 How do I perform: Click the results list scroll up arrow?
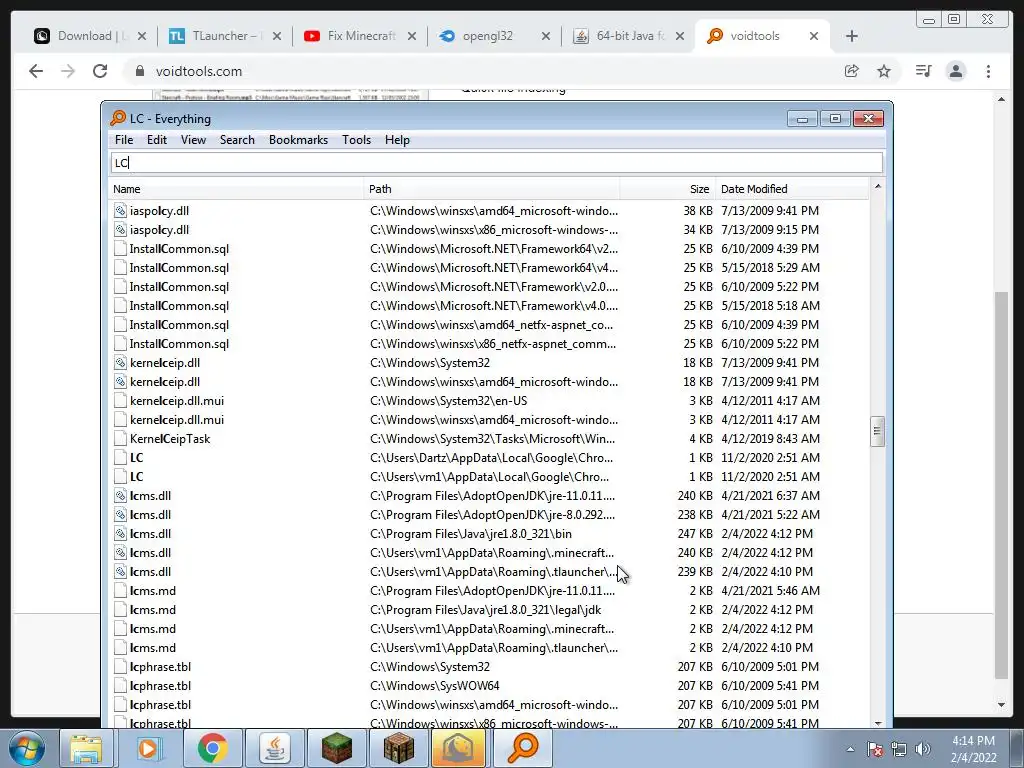[x=877, y=187]
